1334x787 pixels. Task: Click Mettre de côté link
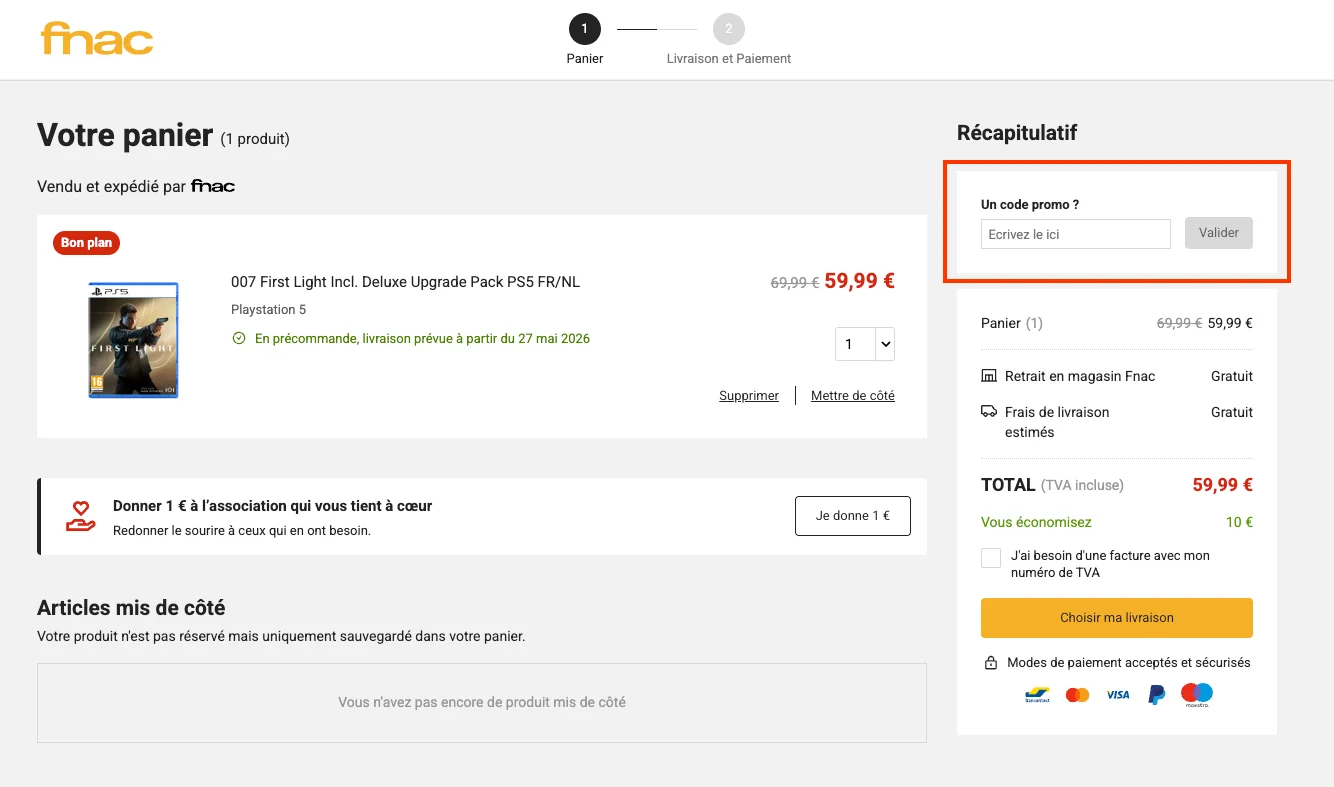(852, 396)
